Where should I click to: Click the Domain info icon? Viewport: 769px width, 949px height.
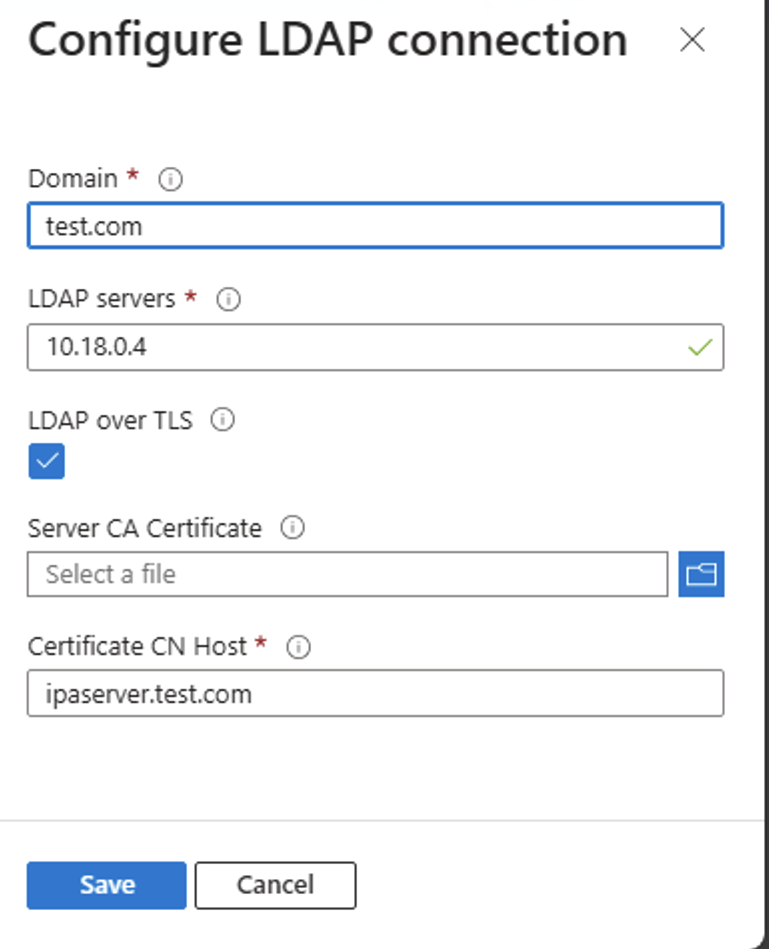pos(171,179)
